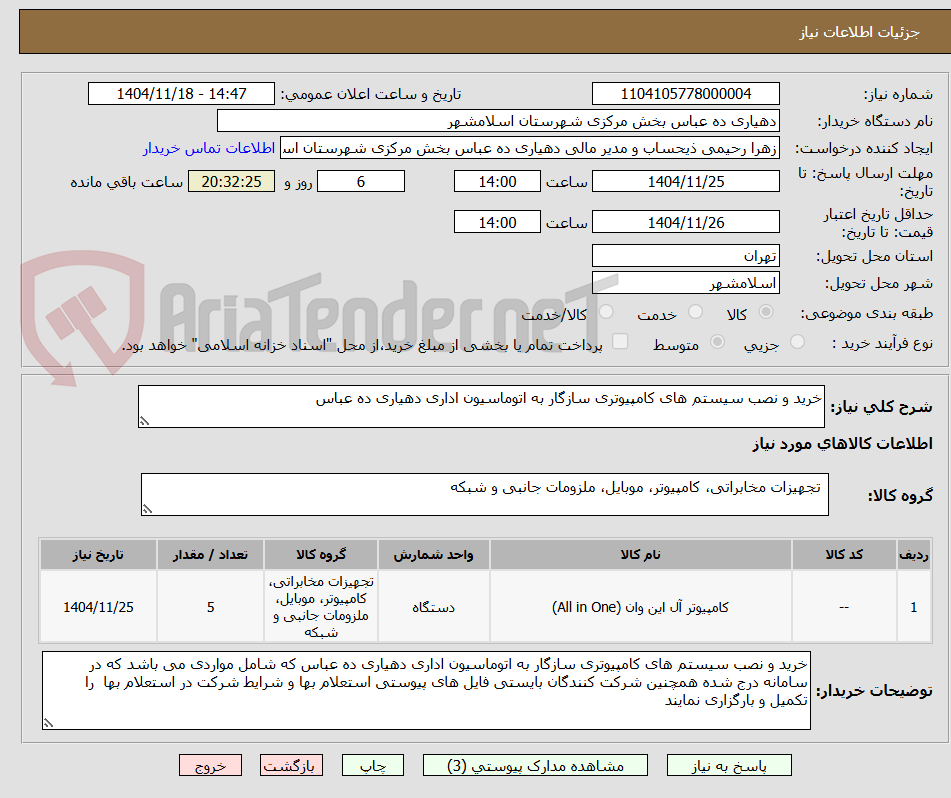The width and height of the screenshot is (951, 798).
Task: Select the متوسط purchase type radio
Action: (717, 342)
